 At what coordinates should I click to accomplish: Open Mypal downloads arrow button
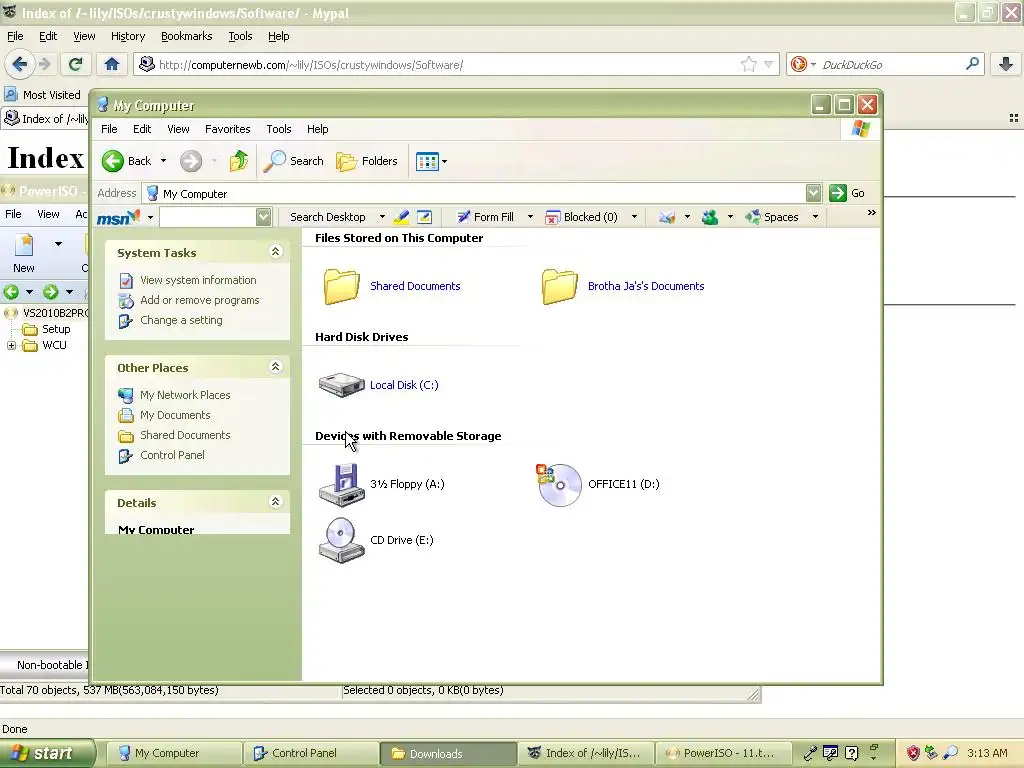tap(1006, 64)
